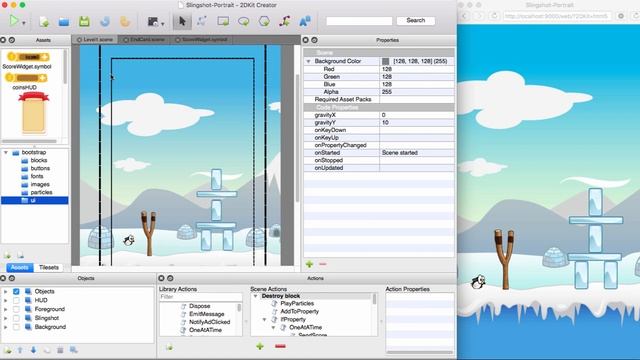The height and width of the screenshot is (360, 640).
Task: Toggle the HUD layer visibility checkbox
Action: tap(16, 300)
